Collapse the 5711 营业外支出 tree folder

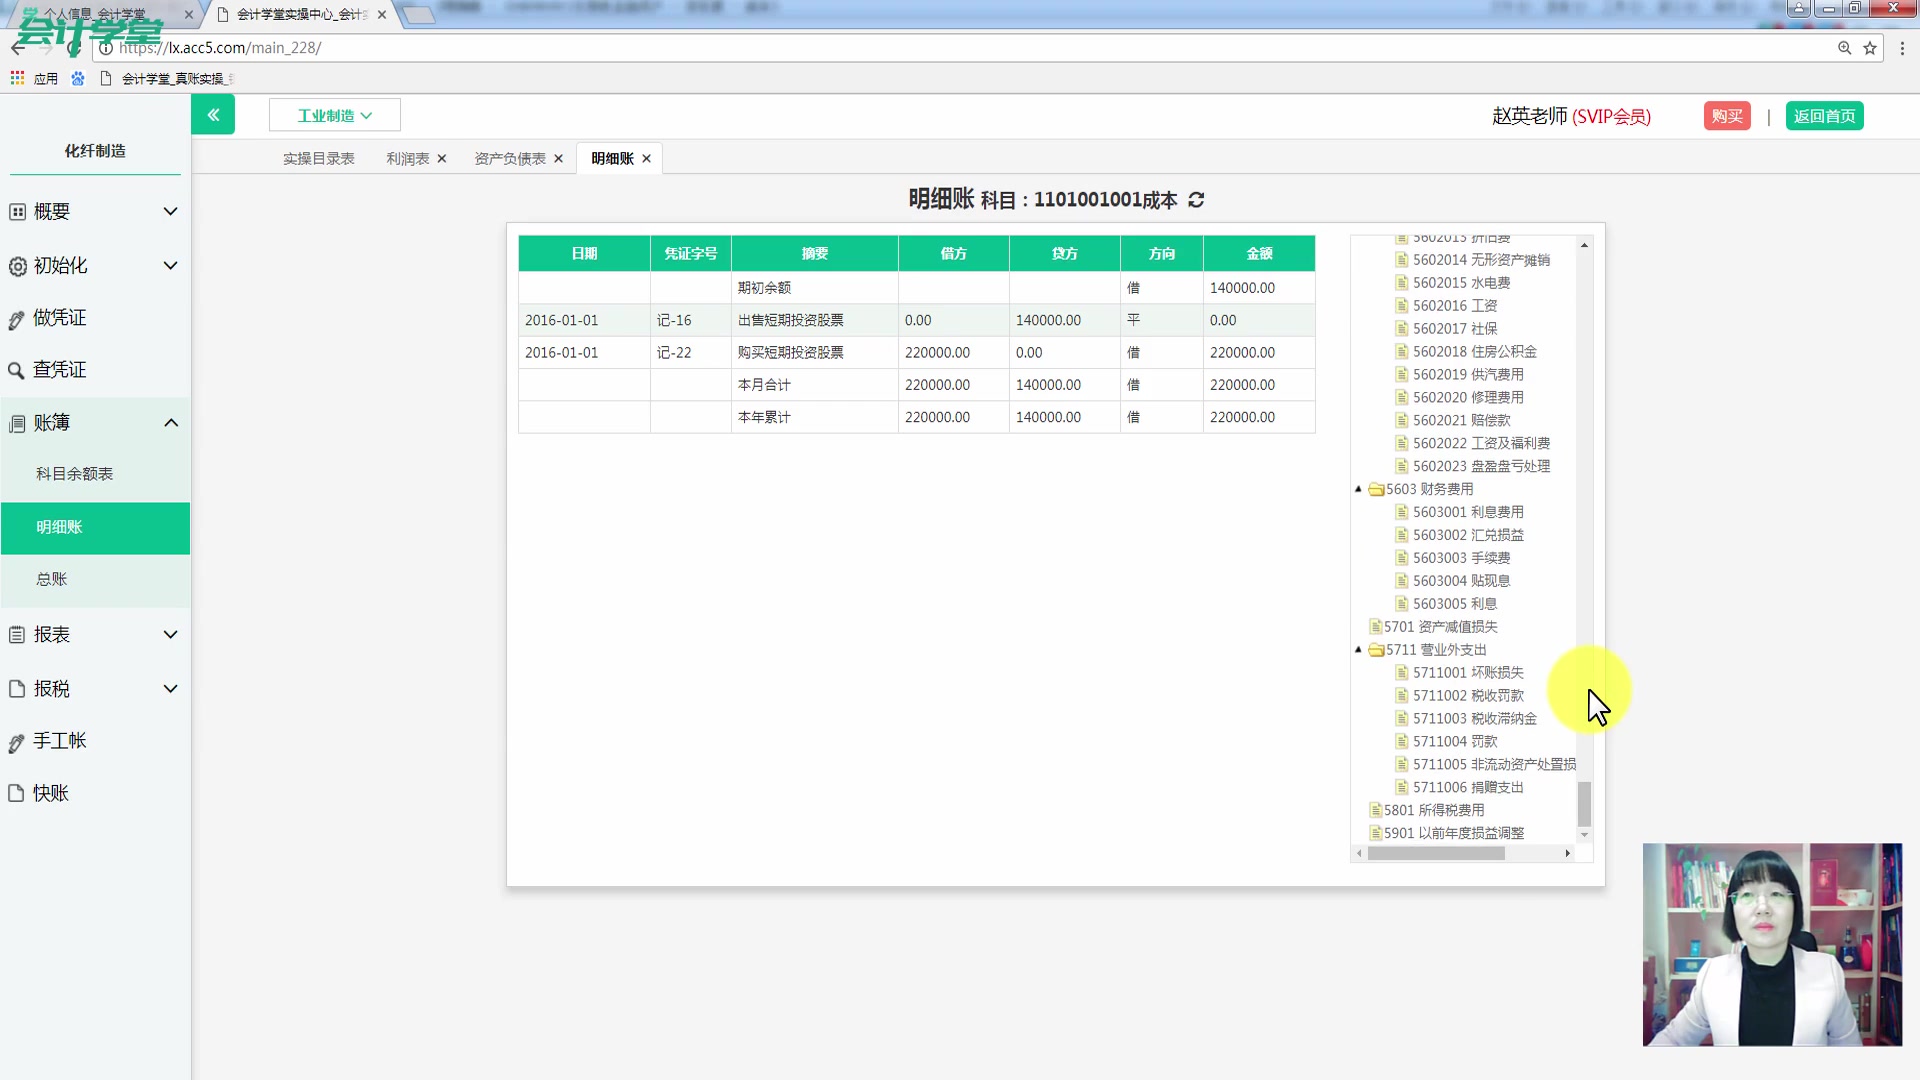click(1358, 650)
